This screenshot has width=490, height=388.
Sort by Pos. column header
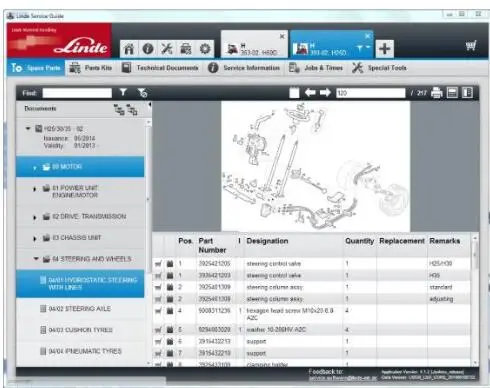point(185,241)
